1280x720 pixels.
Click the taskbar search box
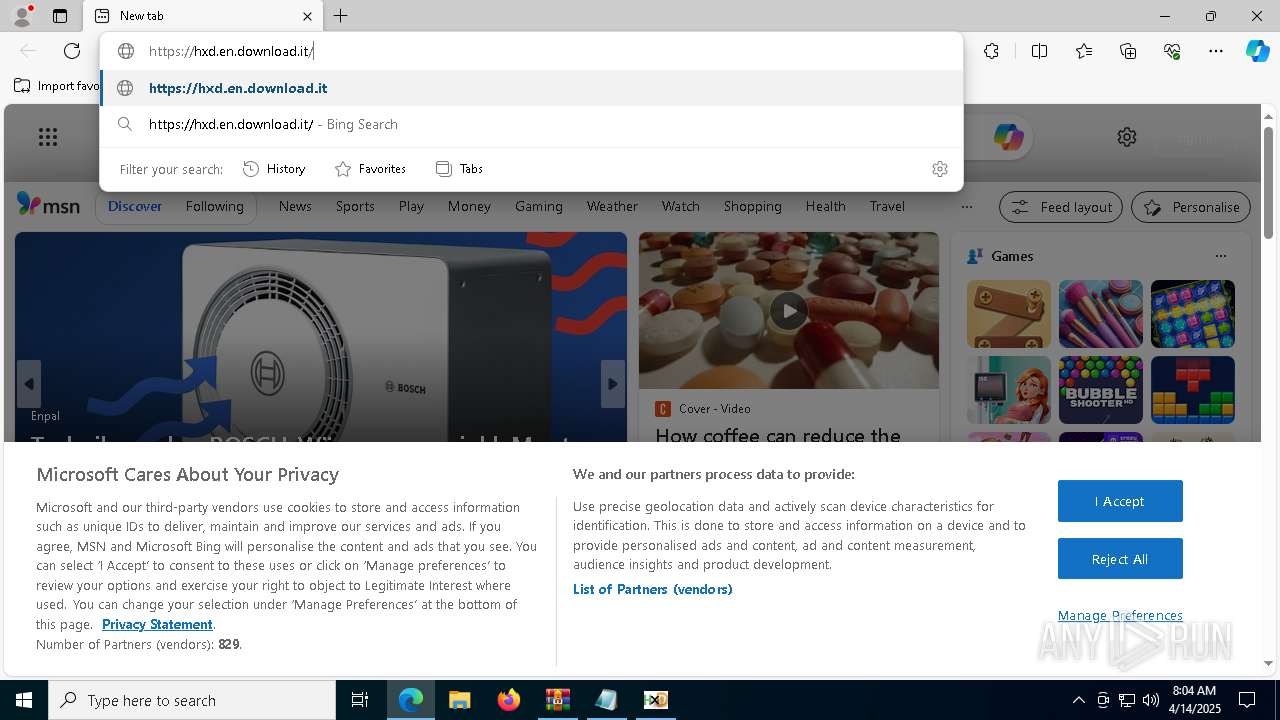(192, 700)
